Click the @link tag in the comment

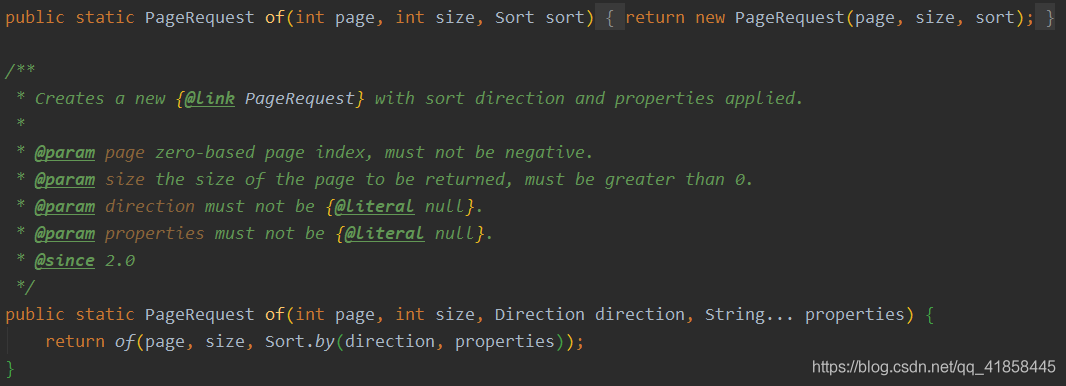pyautogui.click(x=209, y=99)
